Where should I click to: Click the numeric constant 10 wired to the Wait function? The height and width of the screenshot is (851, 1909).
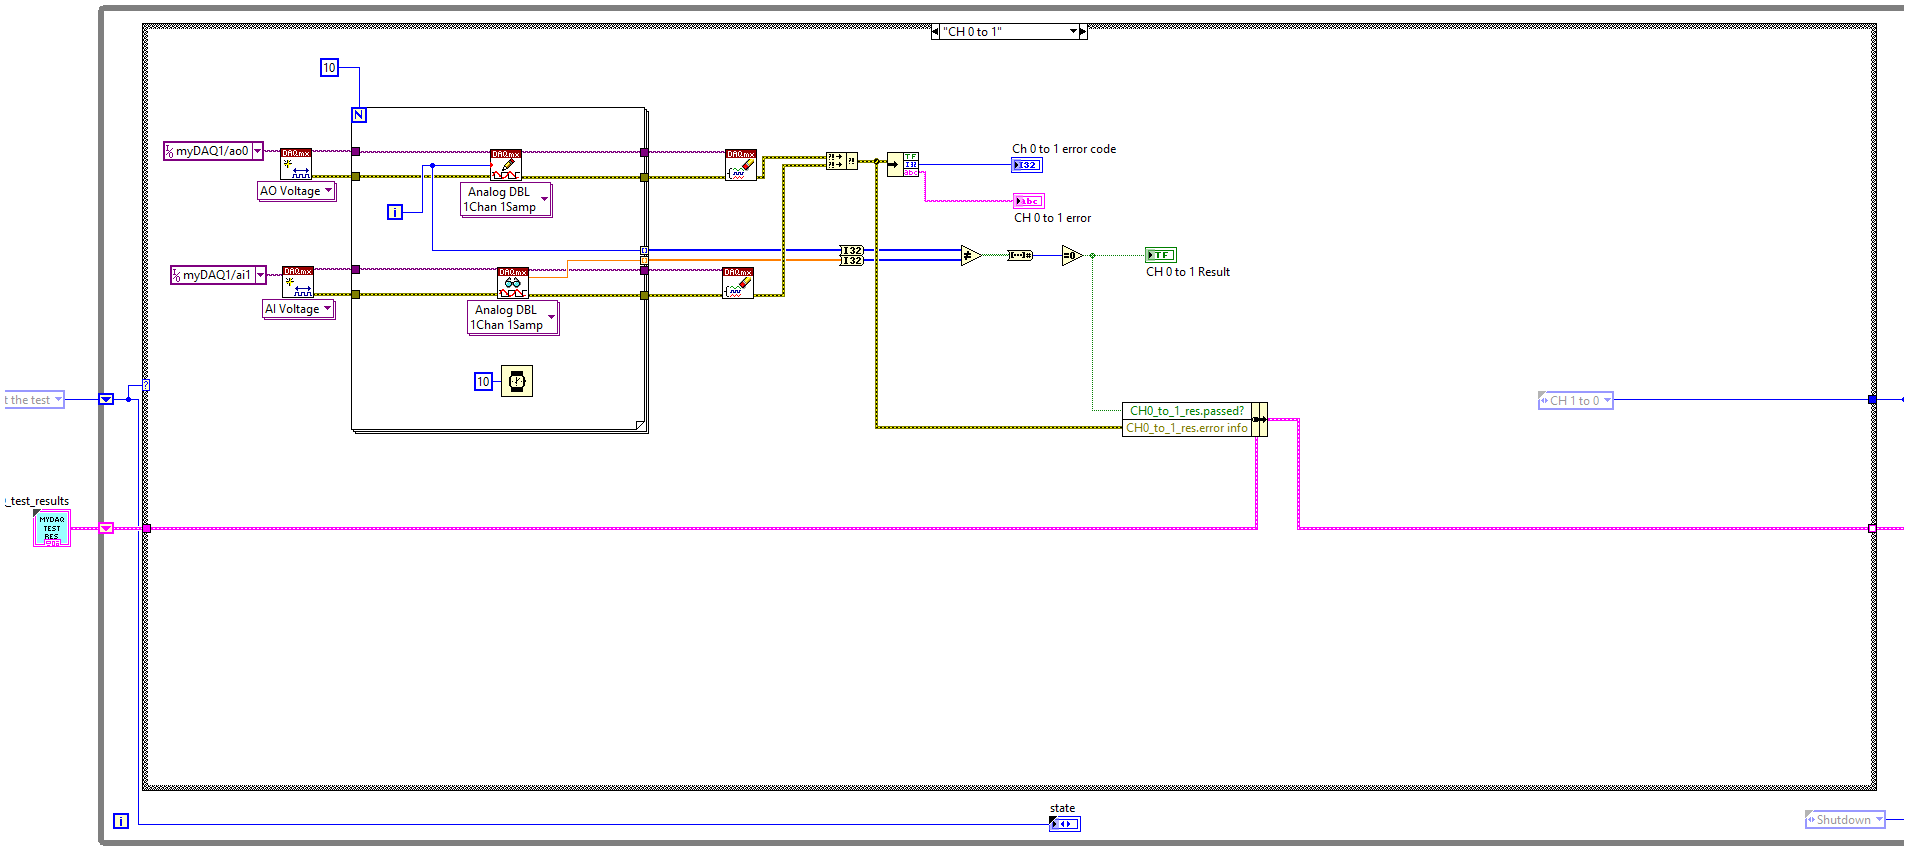point(483,382)
